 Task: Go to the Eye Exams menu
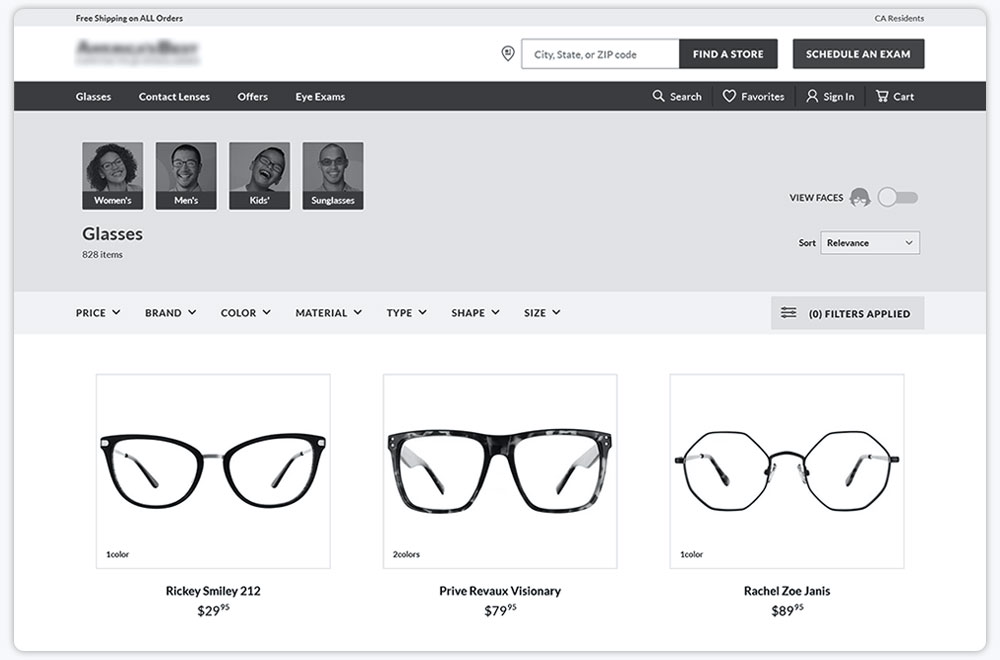coord(320,97)
